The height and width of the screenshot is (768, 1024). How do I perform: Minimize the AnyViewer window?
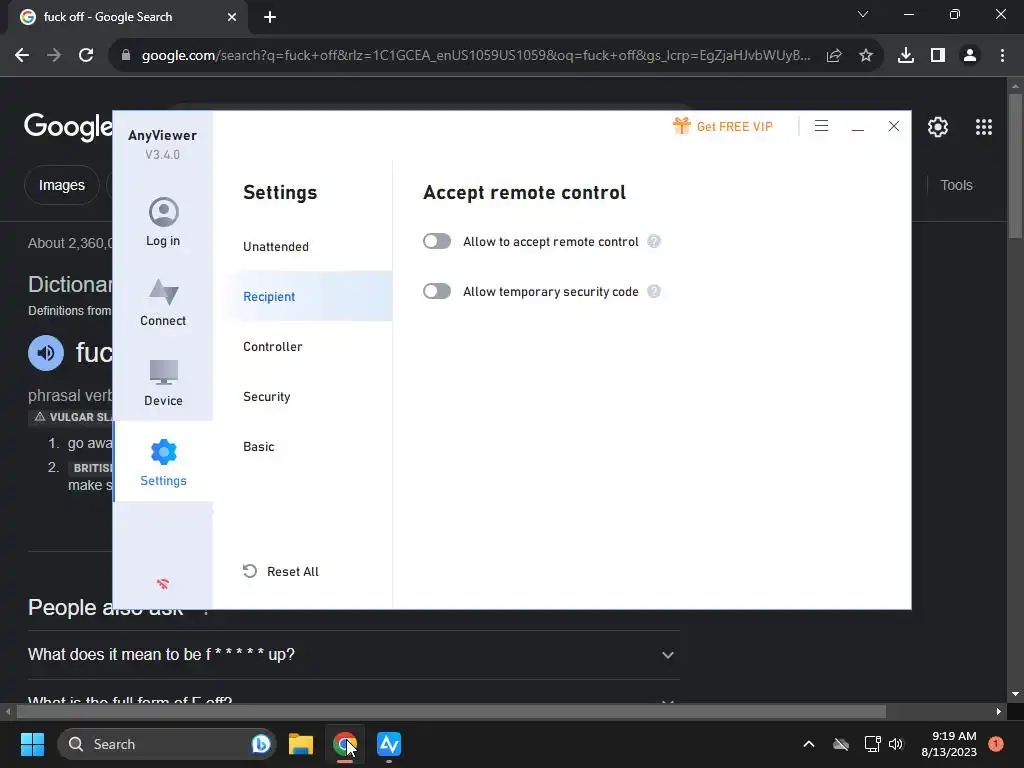857,127
